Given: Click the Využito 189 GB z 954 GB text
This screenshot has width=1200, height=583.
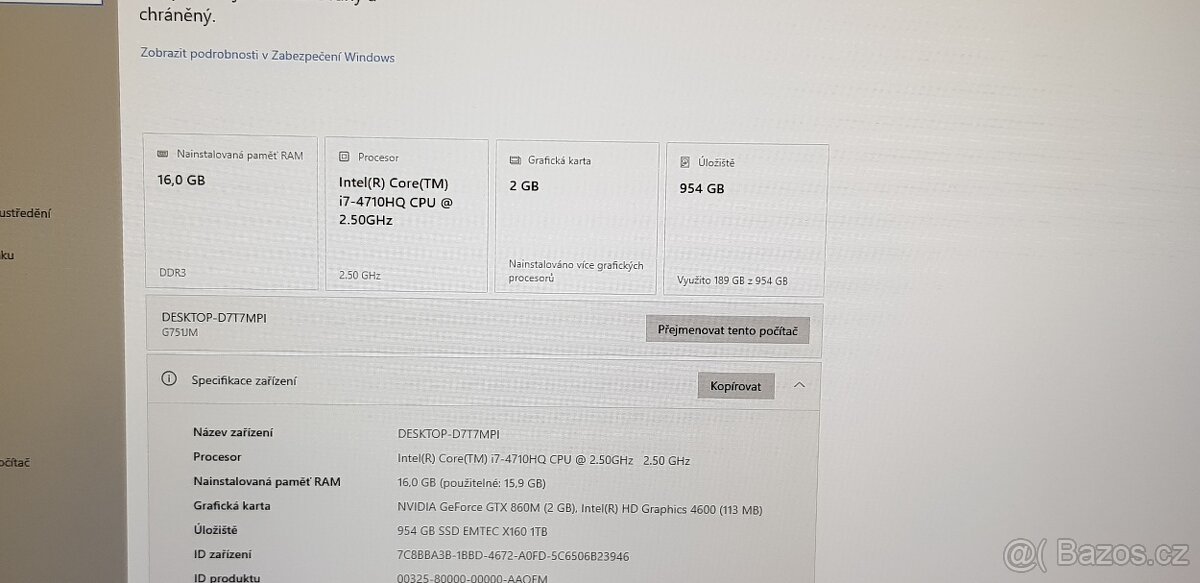Looking at the screenshot, I should [732, 281].
